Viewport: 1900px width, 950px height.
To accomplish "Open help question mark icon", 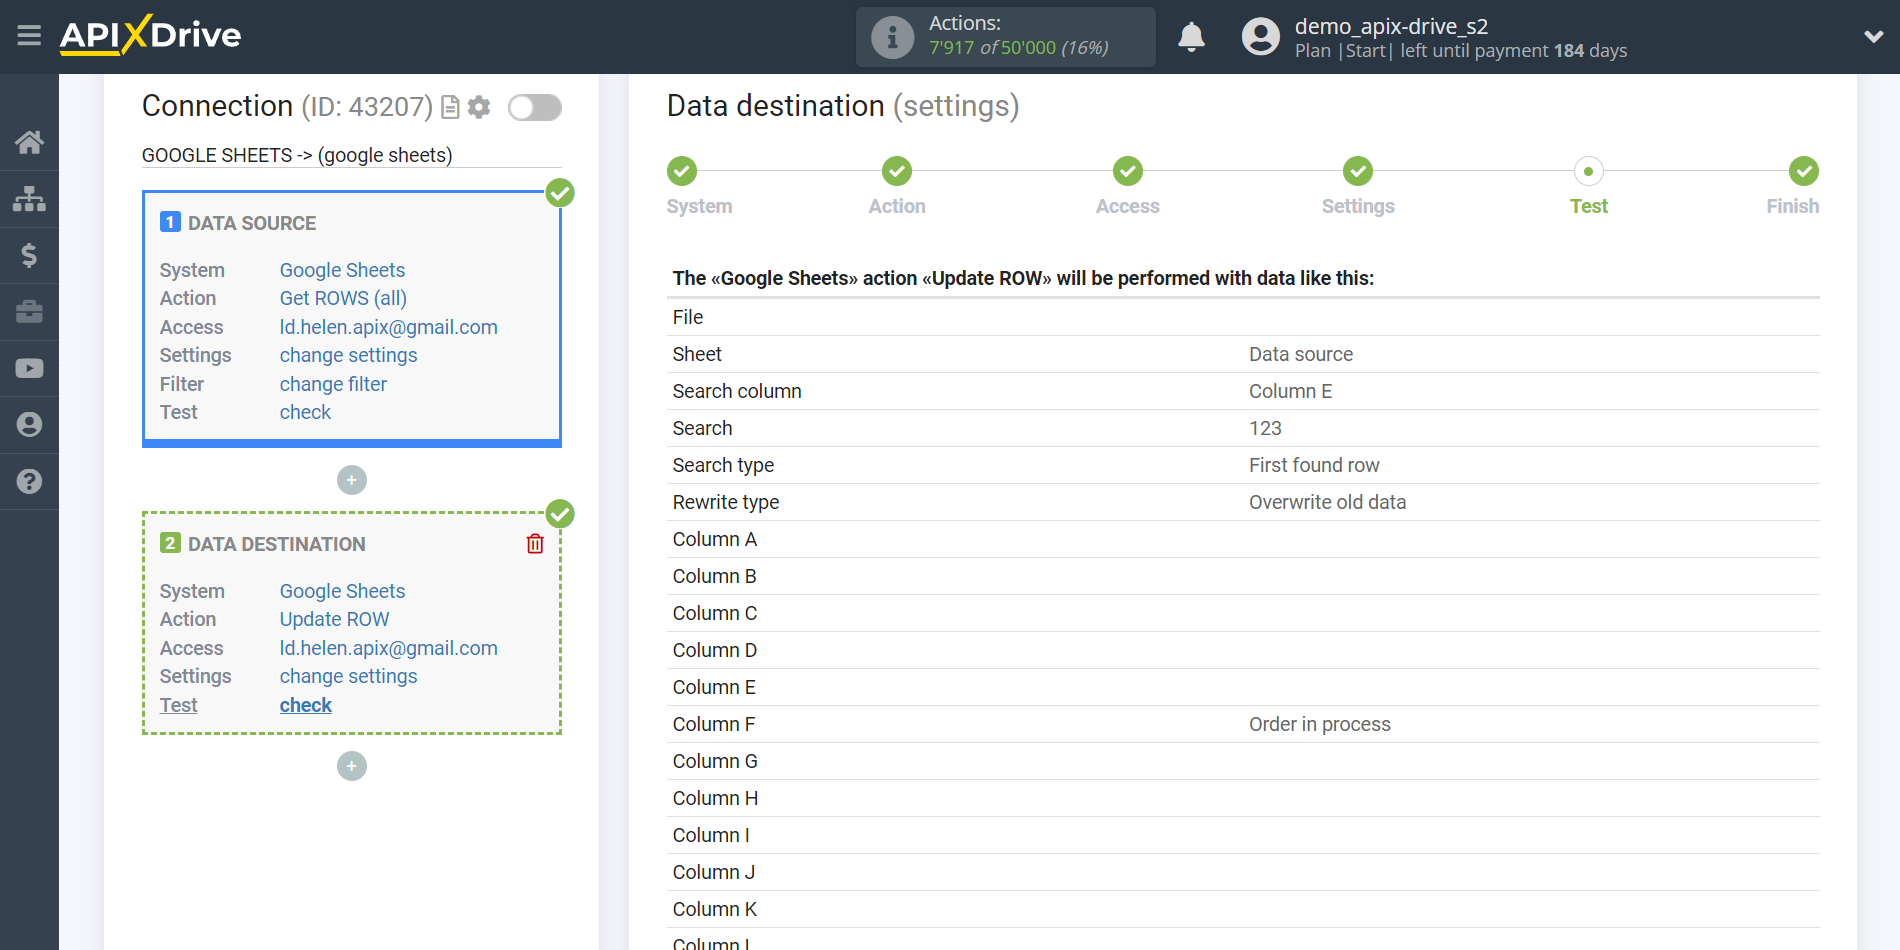I will click(x=29, y=481).
